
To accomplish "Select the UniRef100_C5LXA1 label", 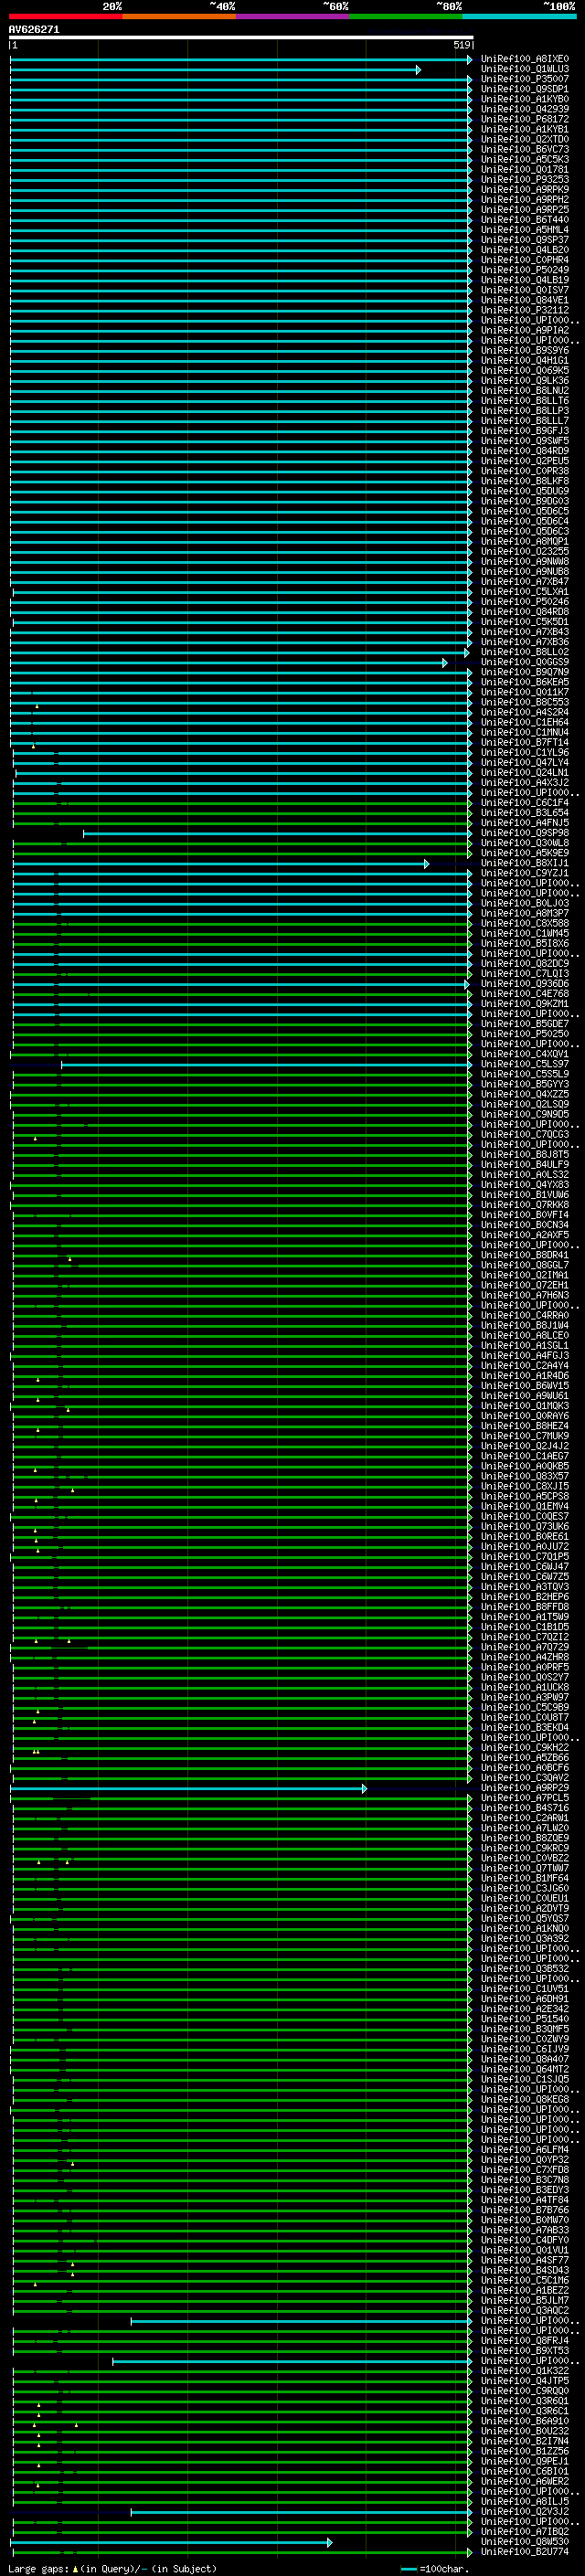I will tap(525, 591).
